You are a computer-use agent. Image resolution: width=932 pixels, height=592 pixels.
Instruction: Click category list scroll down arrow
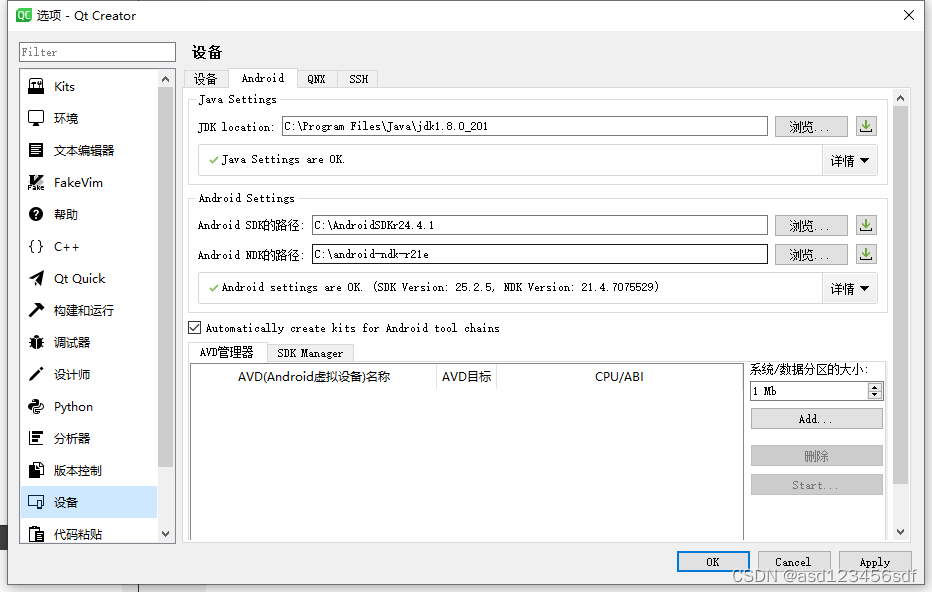(165, 534)
